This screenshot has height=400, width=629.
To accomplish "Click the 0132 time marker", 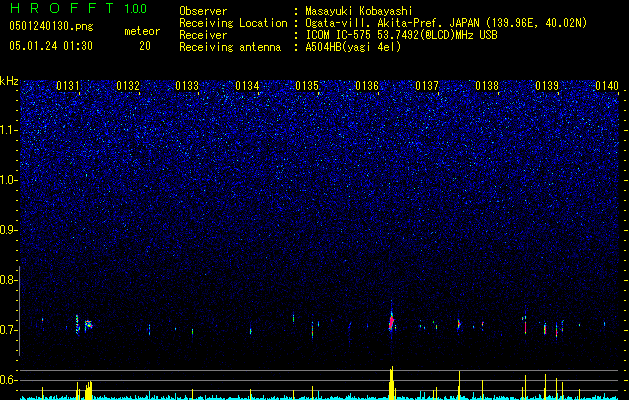I will 128,86.
